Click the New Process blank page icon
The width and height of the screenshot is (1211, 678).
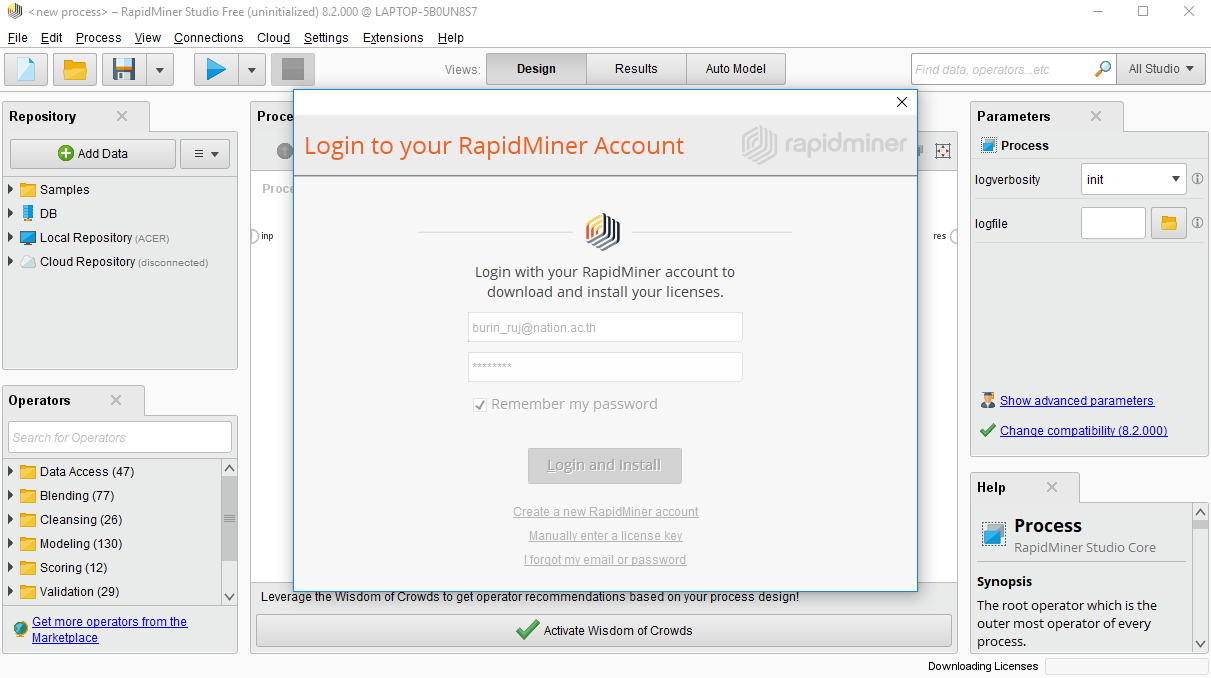(26, 69)
